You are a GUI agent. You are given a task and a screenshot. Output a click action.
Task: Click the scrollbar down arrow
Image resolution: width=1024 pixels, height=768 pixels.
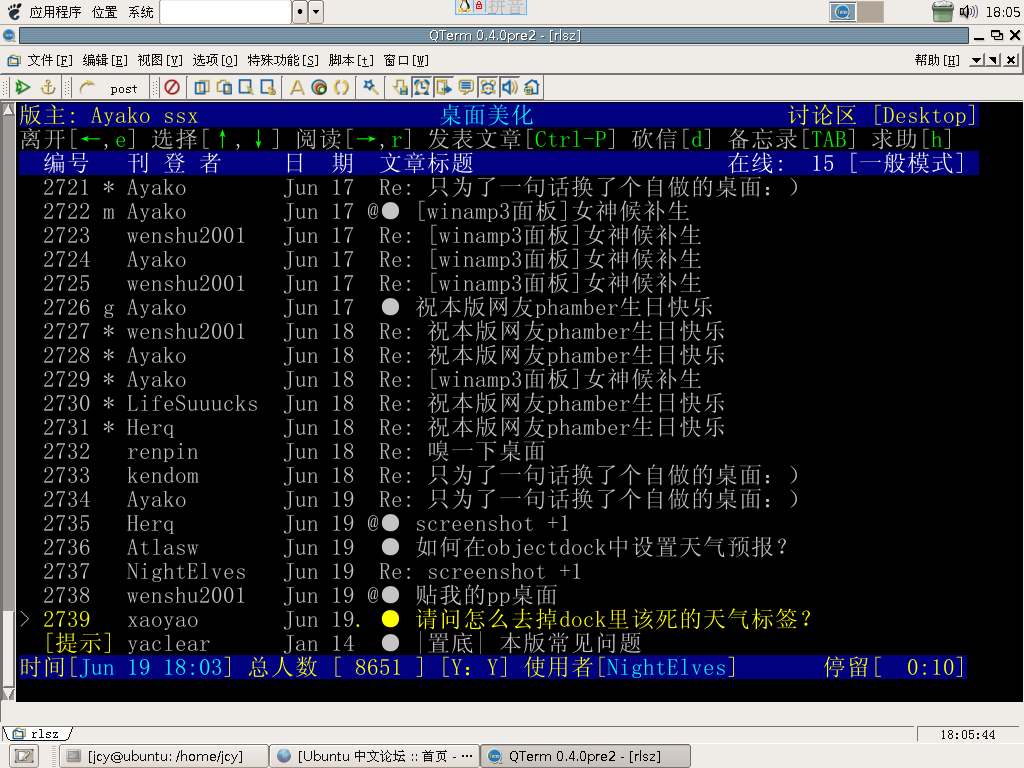coord(8,694)
